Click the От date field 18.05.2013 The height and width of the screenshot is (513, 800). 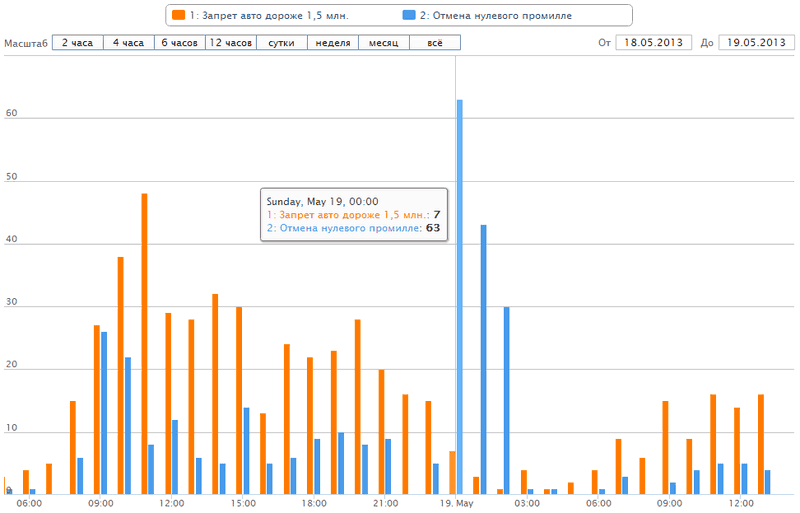coord(654,42)
